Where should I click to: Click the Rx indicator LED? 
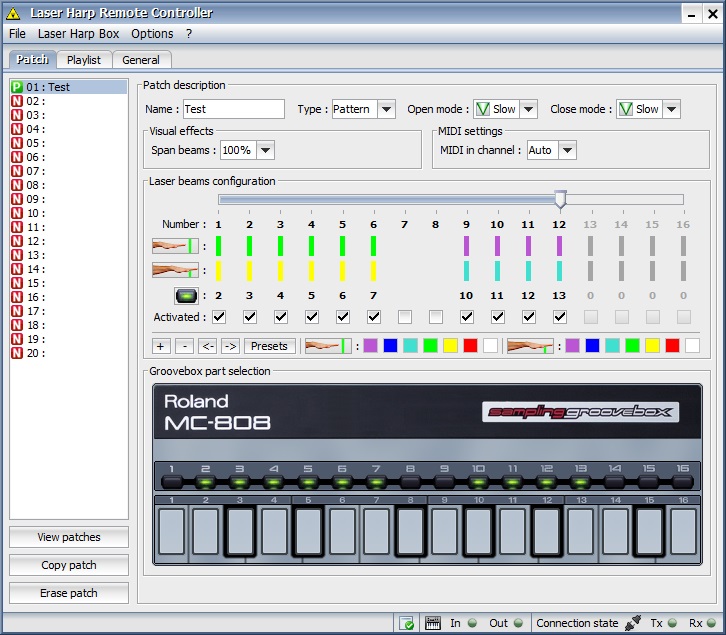point(711,623)
